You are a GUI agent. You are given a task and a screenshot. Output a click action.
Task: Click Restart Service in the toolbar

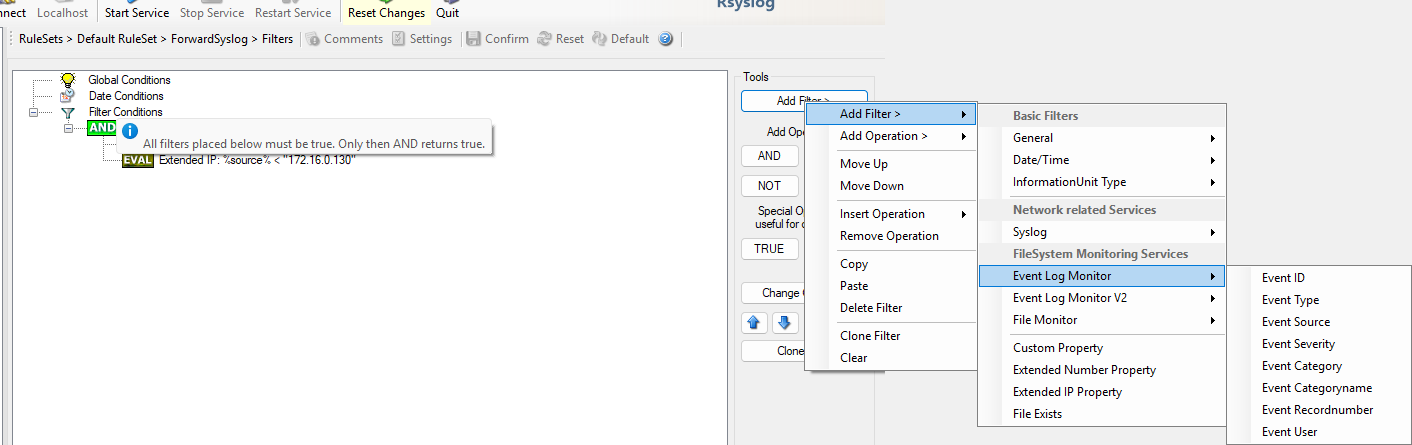(x=293, y=13)
